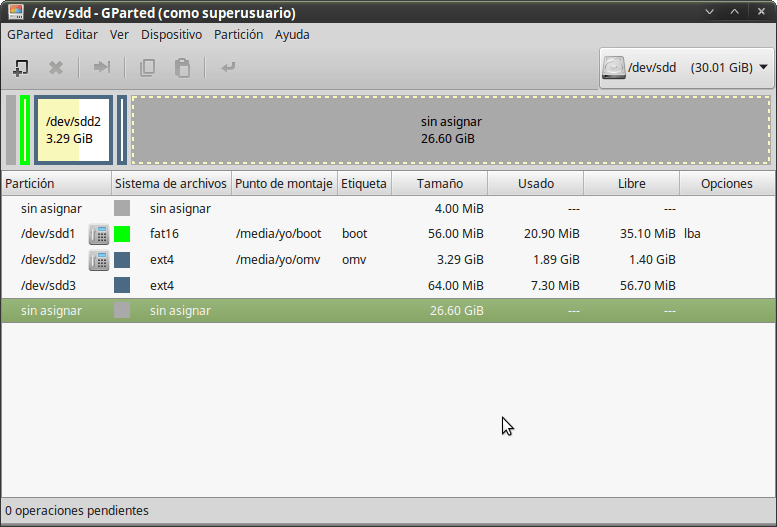Click the Tamaño column header
The width and height of the screenshot is (777, 527).
point(440,183)
